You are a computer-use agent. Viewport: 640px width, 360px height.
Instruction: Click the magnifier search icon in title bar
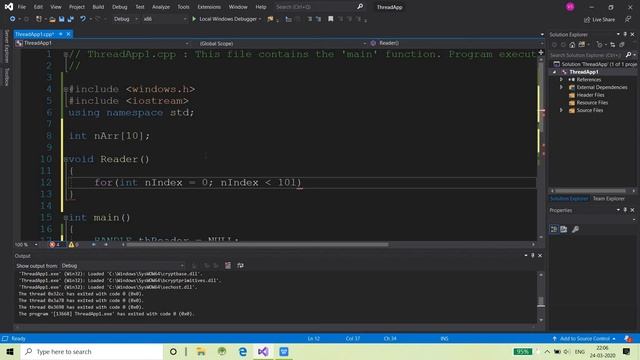coord(360,7)
